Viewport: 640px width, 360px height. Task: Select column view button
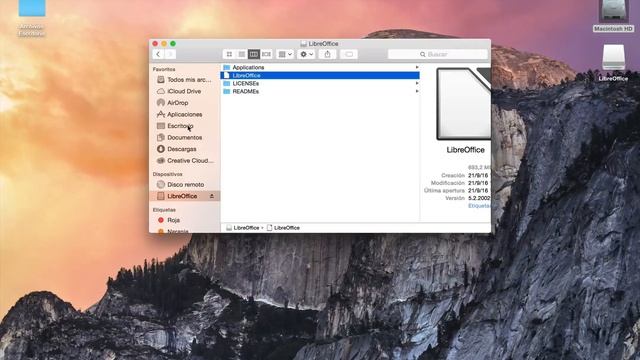click(254, 54)
